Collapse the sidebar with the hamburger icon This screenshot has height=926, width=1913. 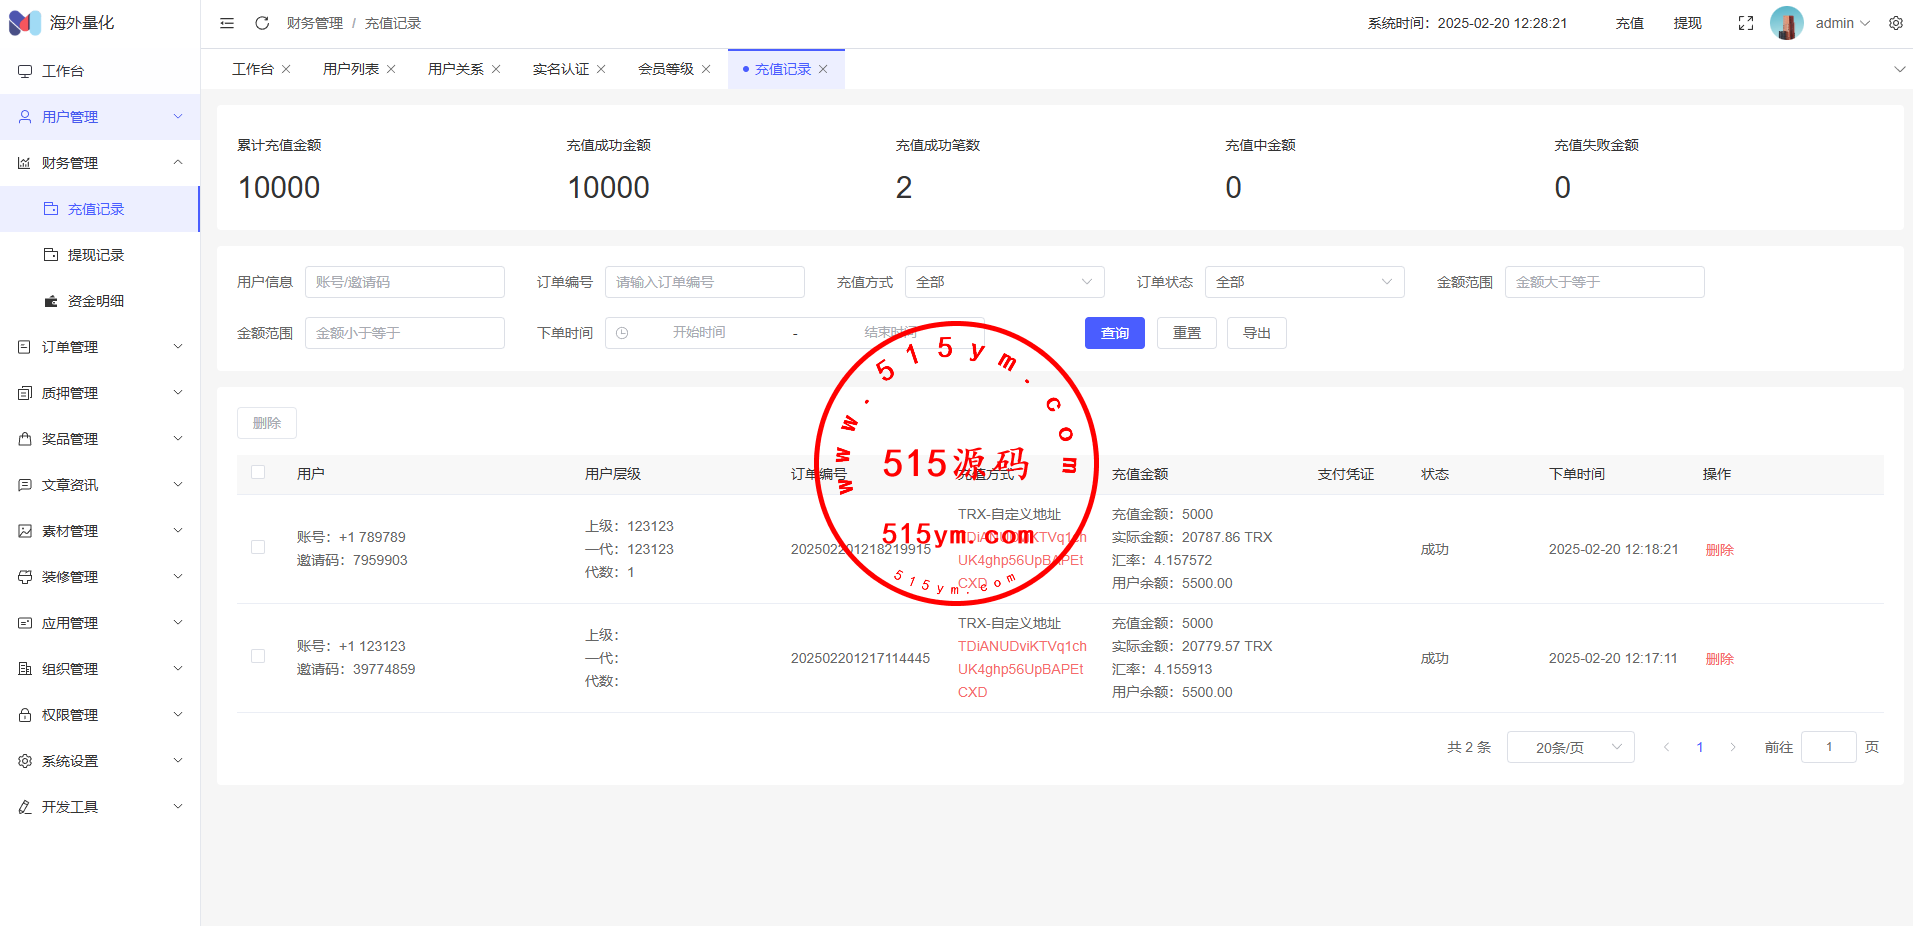click(227, 23)
